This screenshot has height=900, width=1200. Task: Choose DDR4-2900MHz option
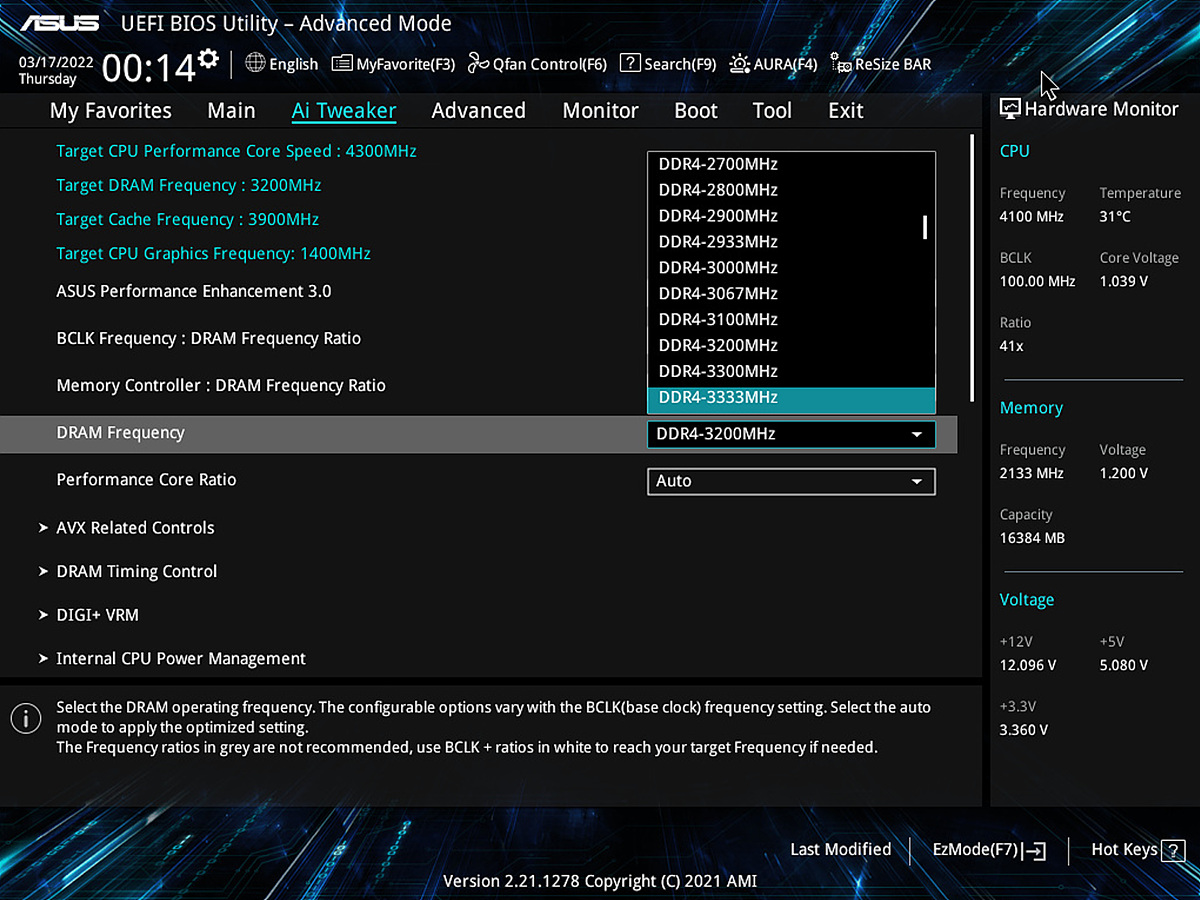click(x=791, y=216)
